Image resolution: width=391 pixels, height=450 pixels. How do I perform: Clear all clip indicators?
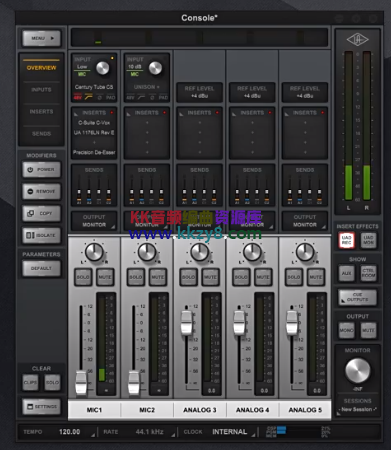31,383
